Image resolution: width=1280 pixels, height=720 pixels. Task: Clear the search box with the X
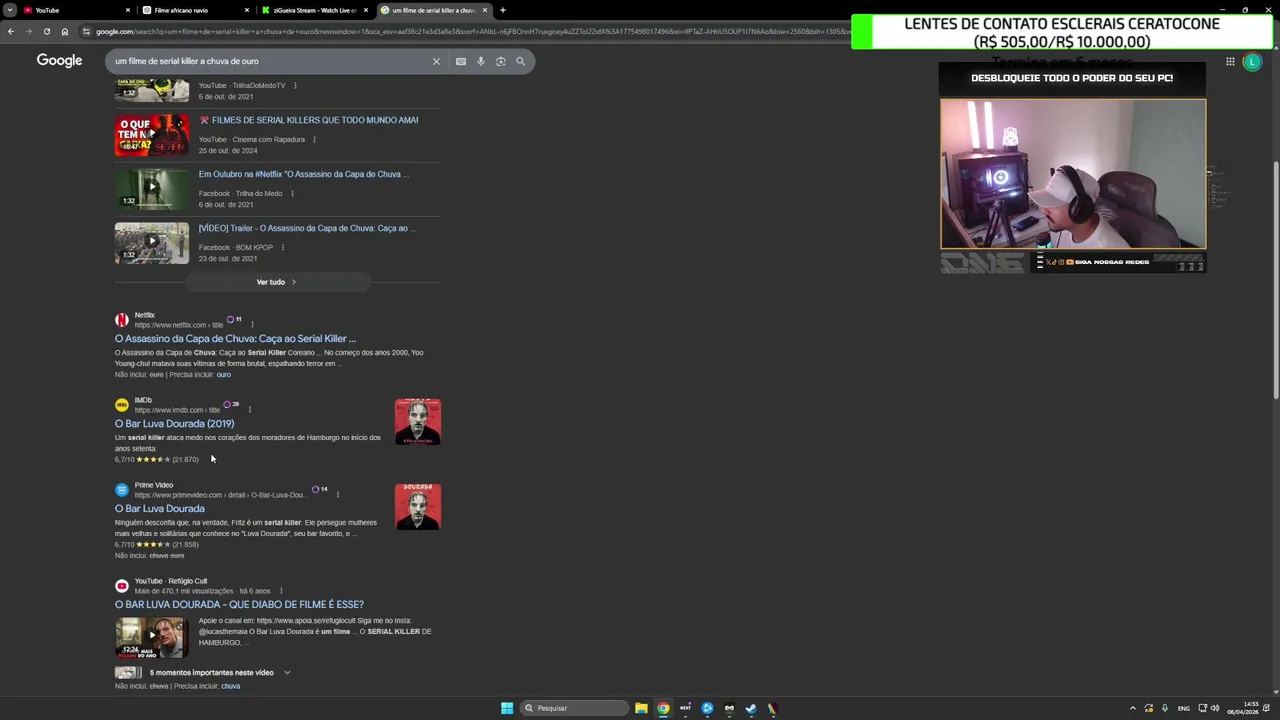click(x=436, y=61)
